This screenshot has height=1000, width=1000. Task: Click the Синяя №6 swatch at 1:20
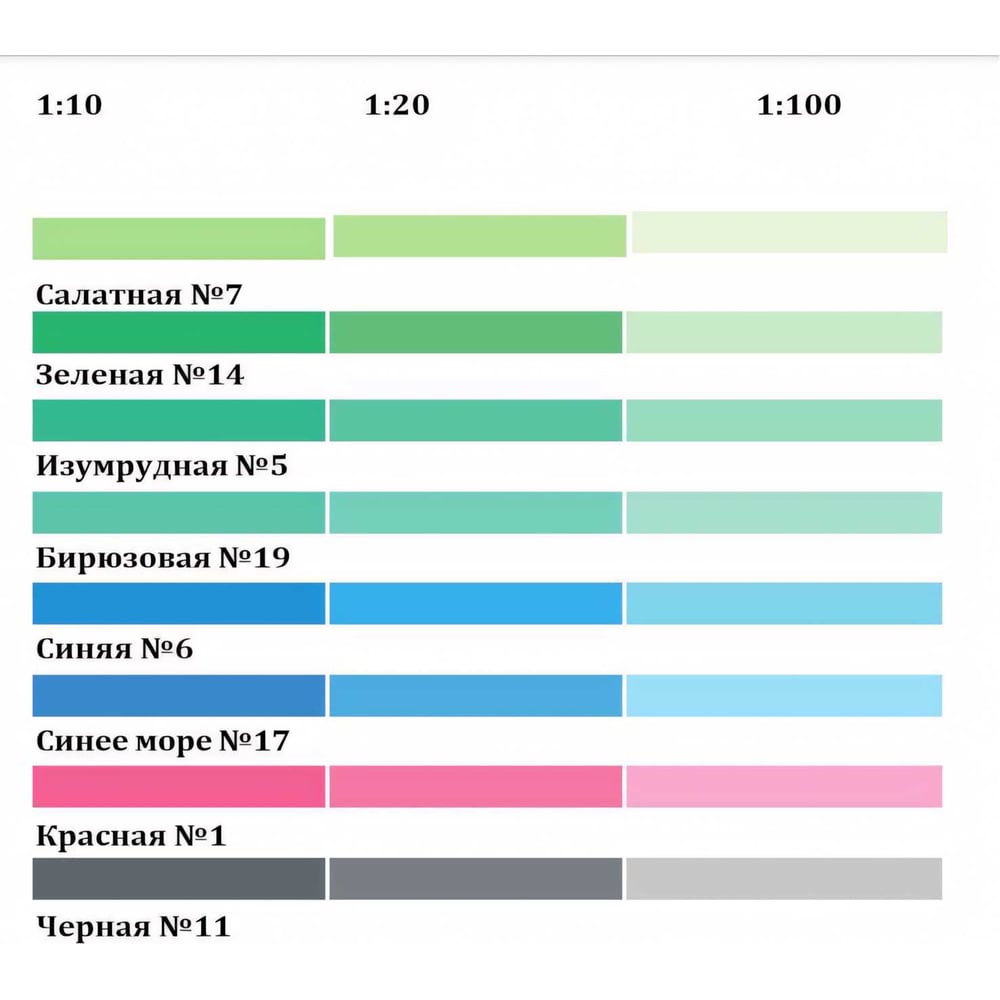coord(475,603)
